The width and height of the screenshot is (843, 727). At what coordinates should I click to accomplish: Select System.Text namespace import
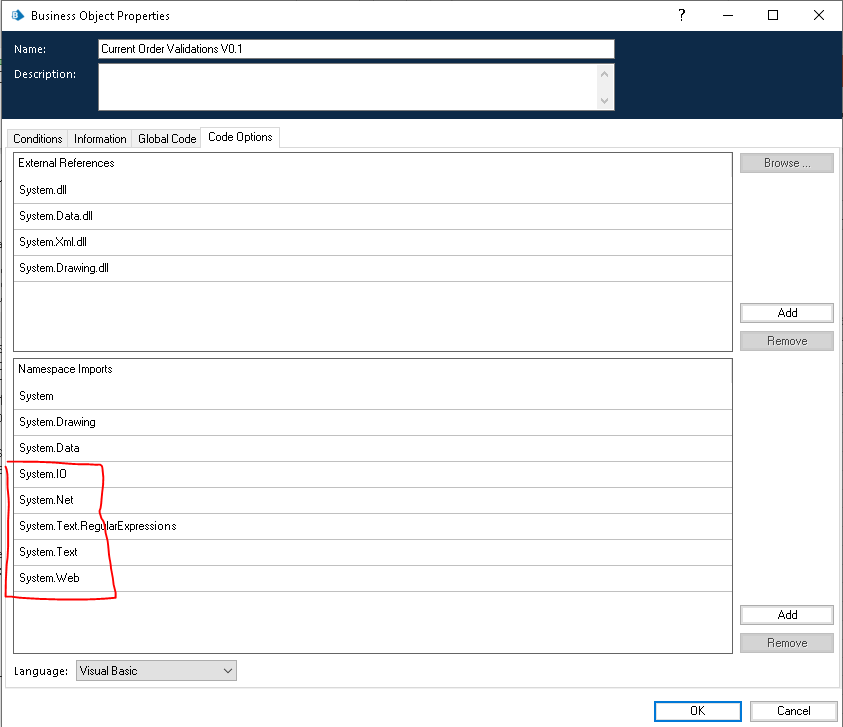[373, 552]
